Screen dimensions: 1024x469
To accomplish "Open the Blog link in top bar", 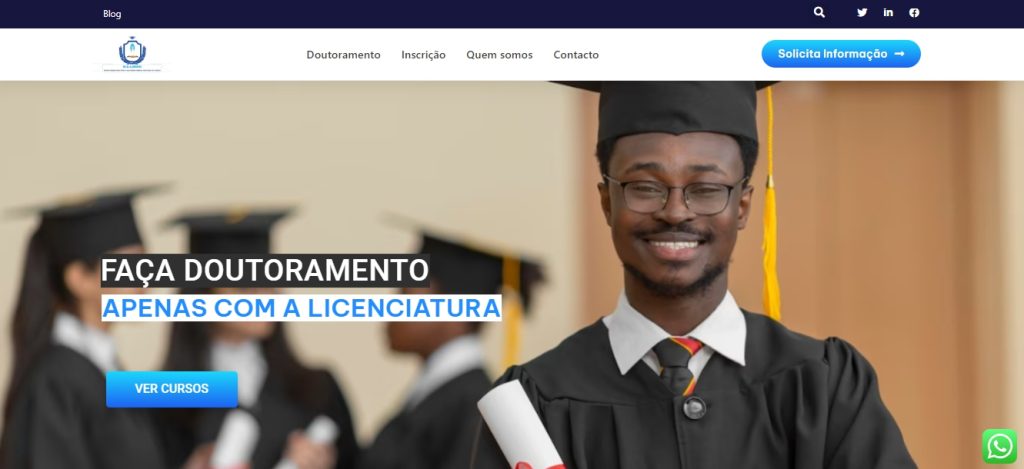I will pyautogui.click(x=112, y=14).
